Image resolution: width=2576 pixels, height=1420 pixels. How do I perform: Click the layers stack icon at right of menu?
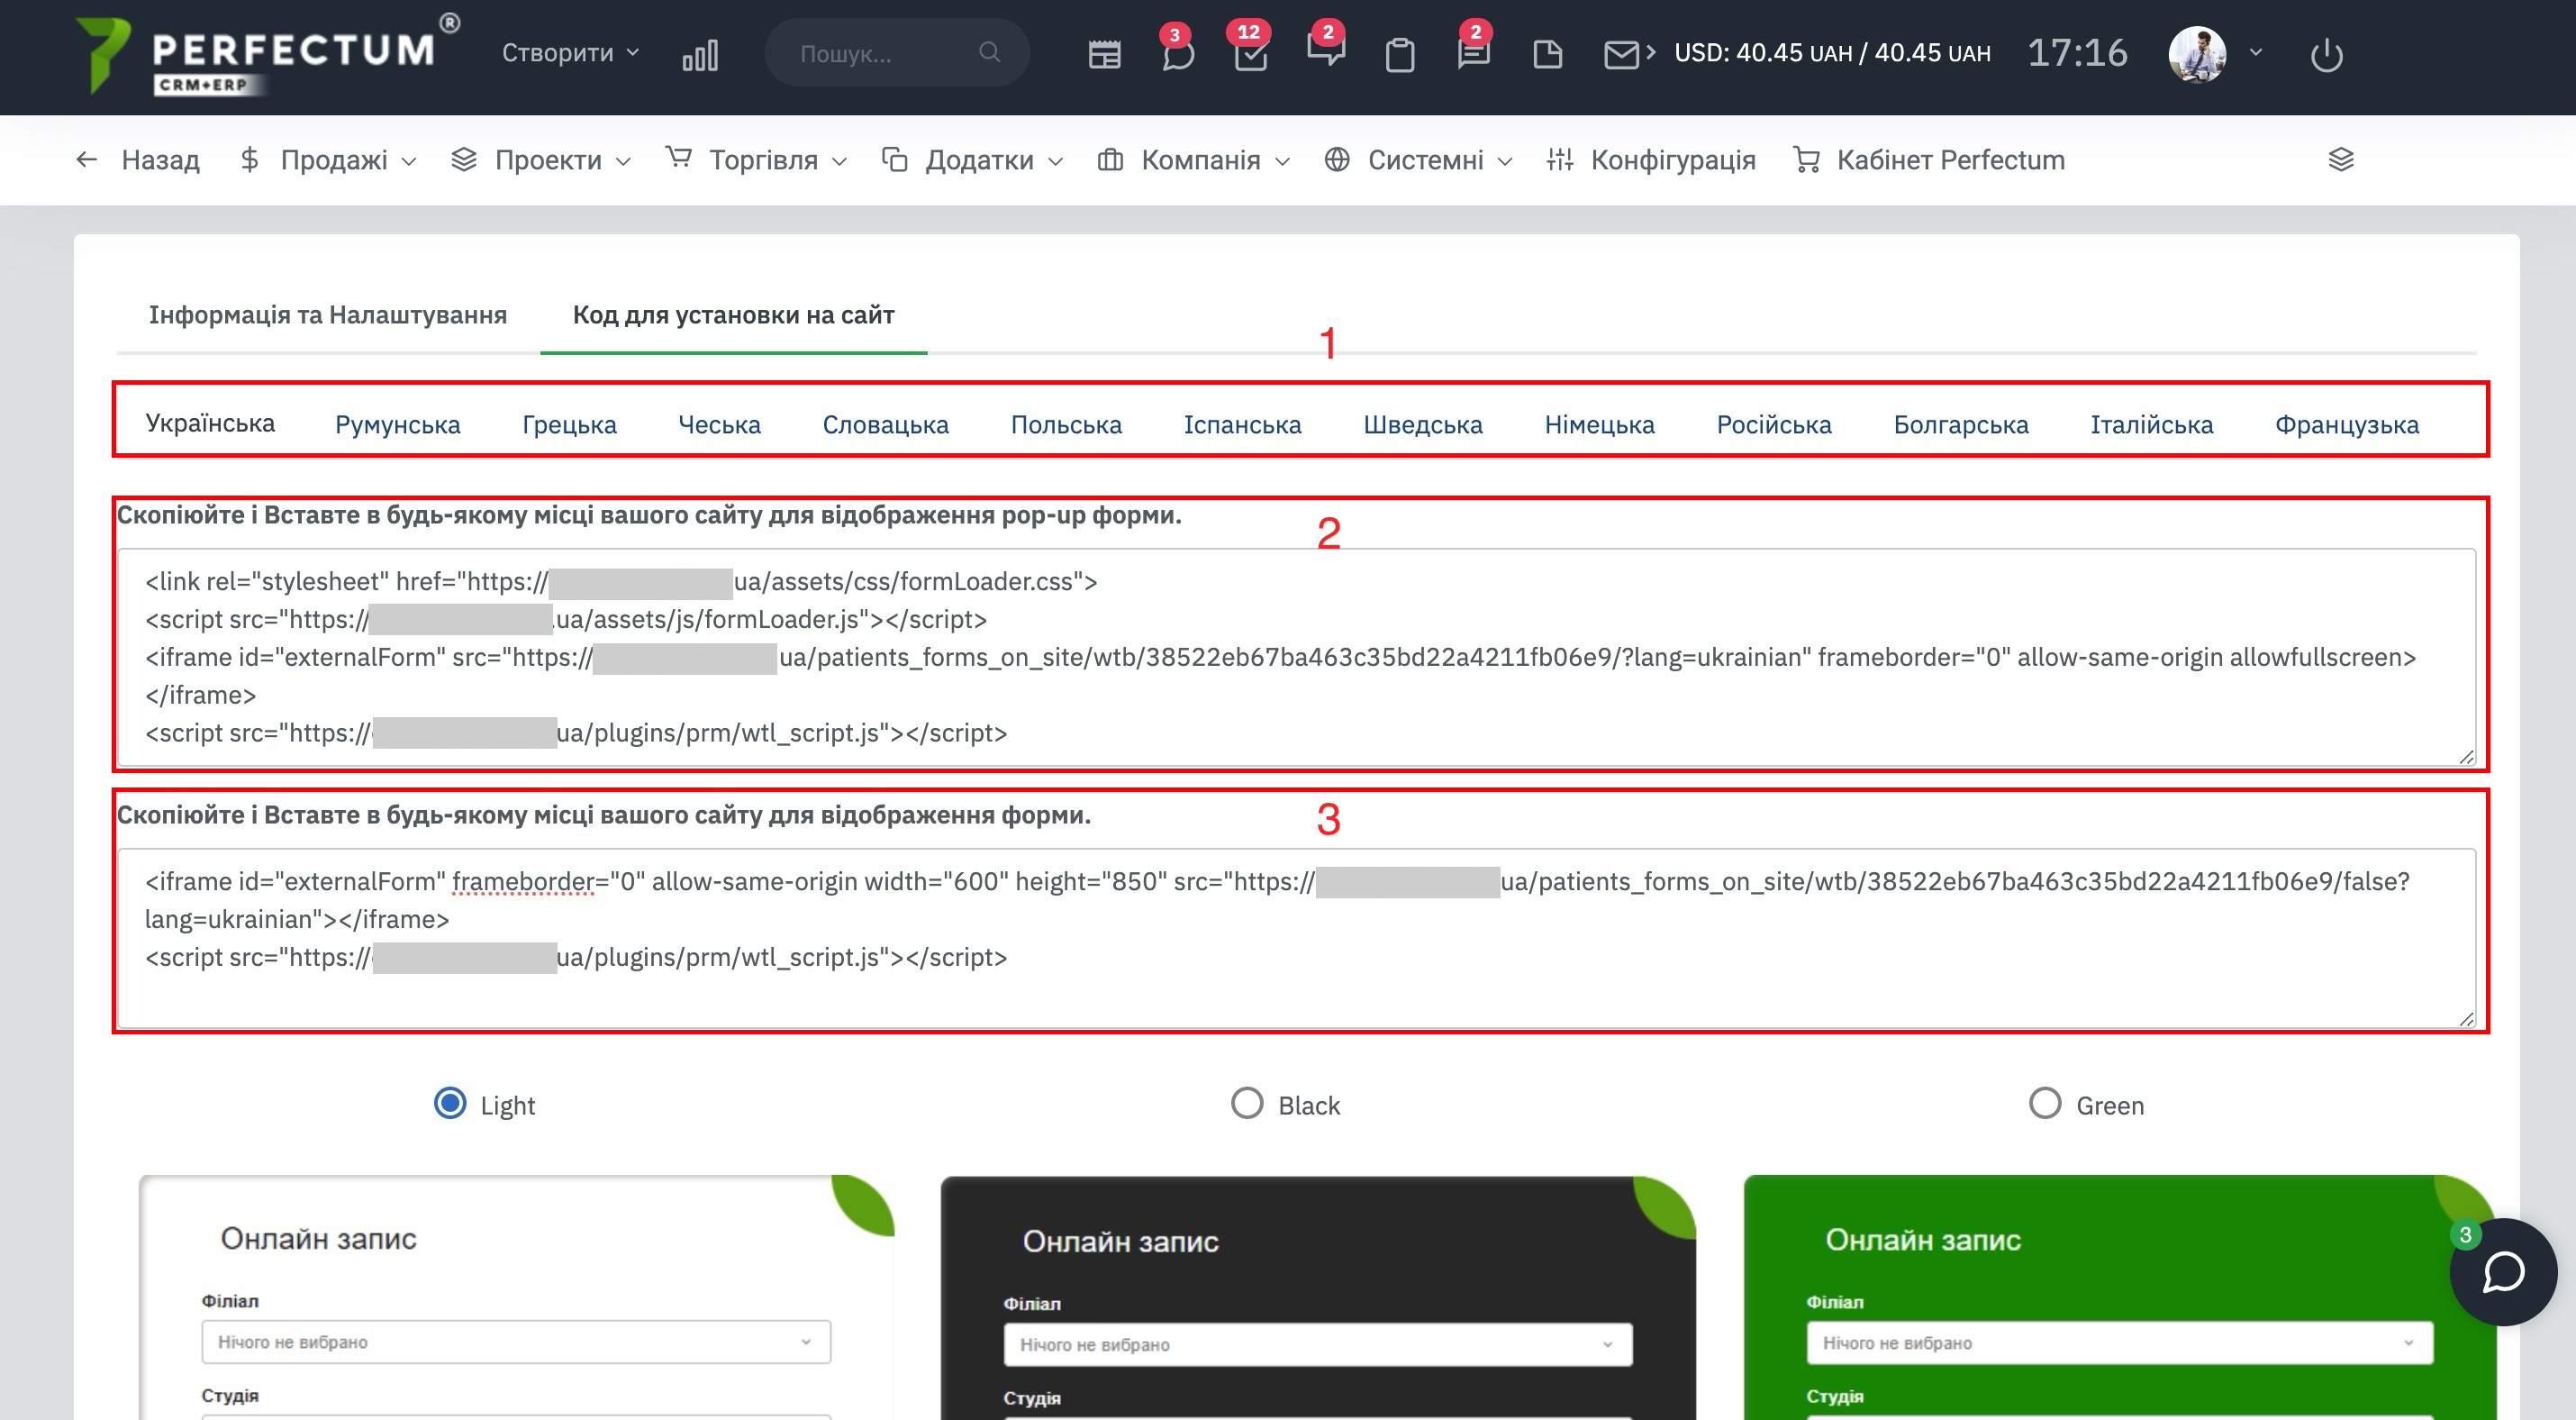tap(2340, 160)
